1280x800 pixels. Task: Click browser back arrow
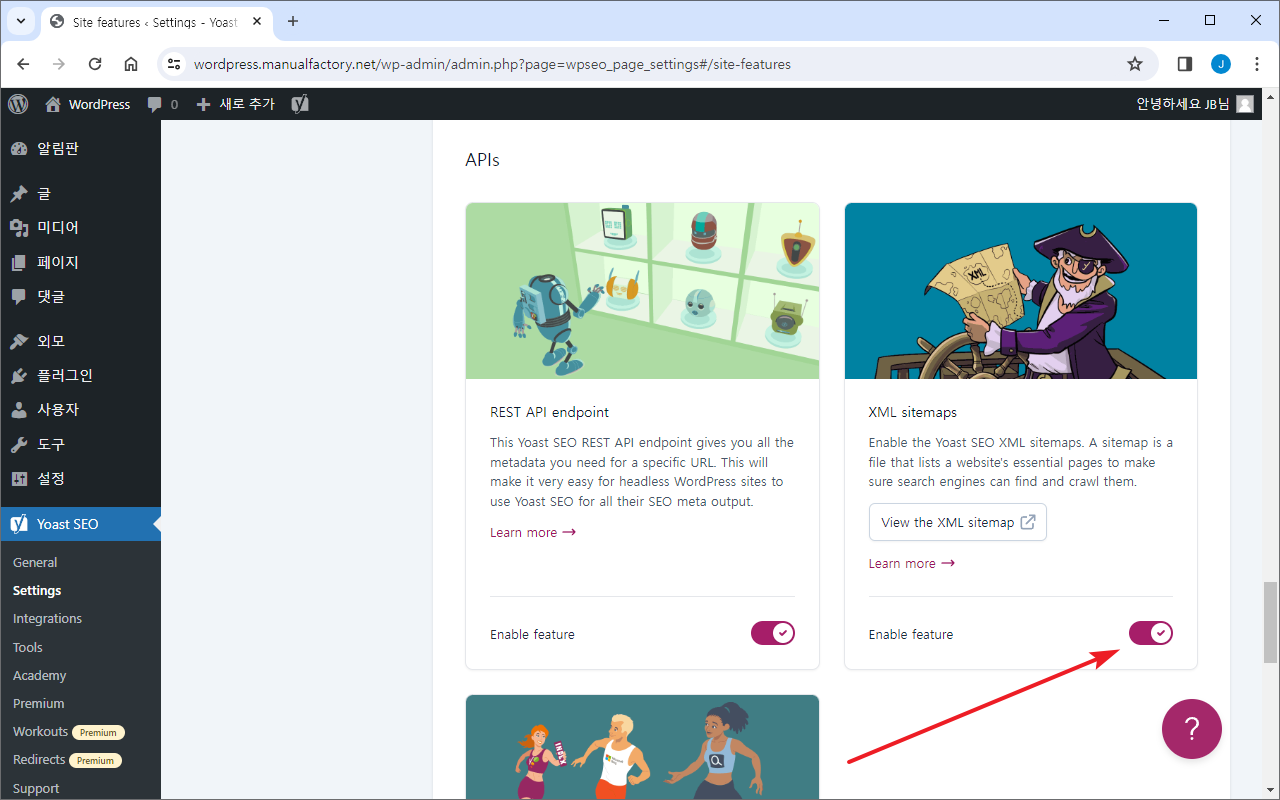24,64
